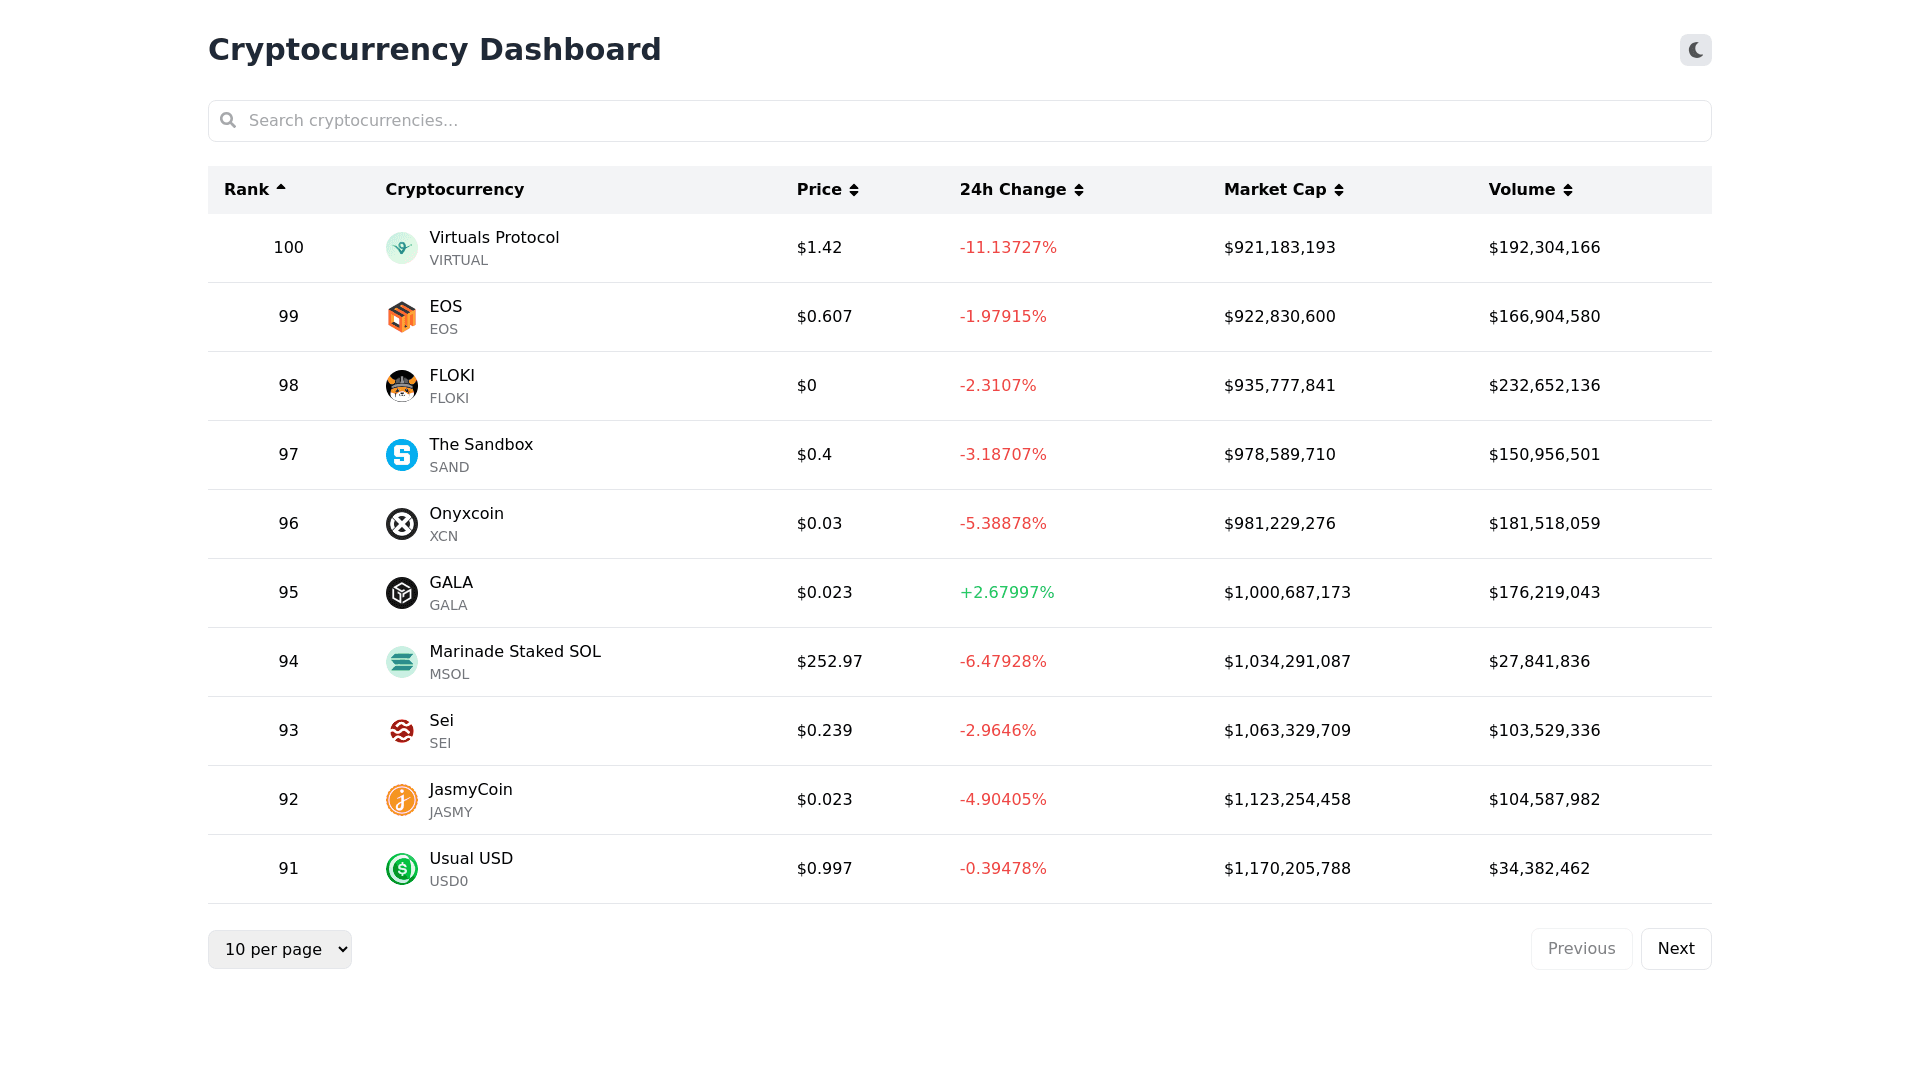Click the Usual USD coin logo
Screen dimensions: 1920x1080
pos(401,869)
